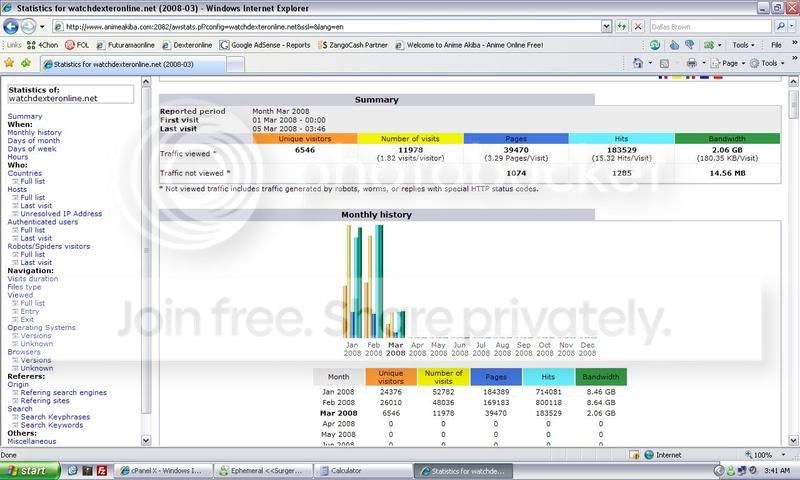Open Search Keyphrases link
Screen dimensions: 800x480
pos(55,417)
